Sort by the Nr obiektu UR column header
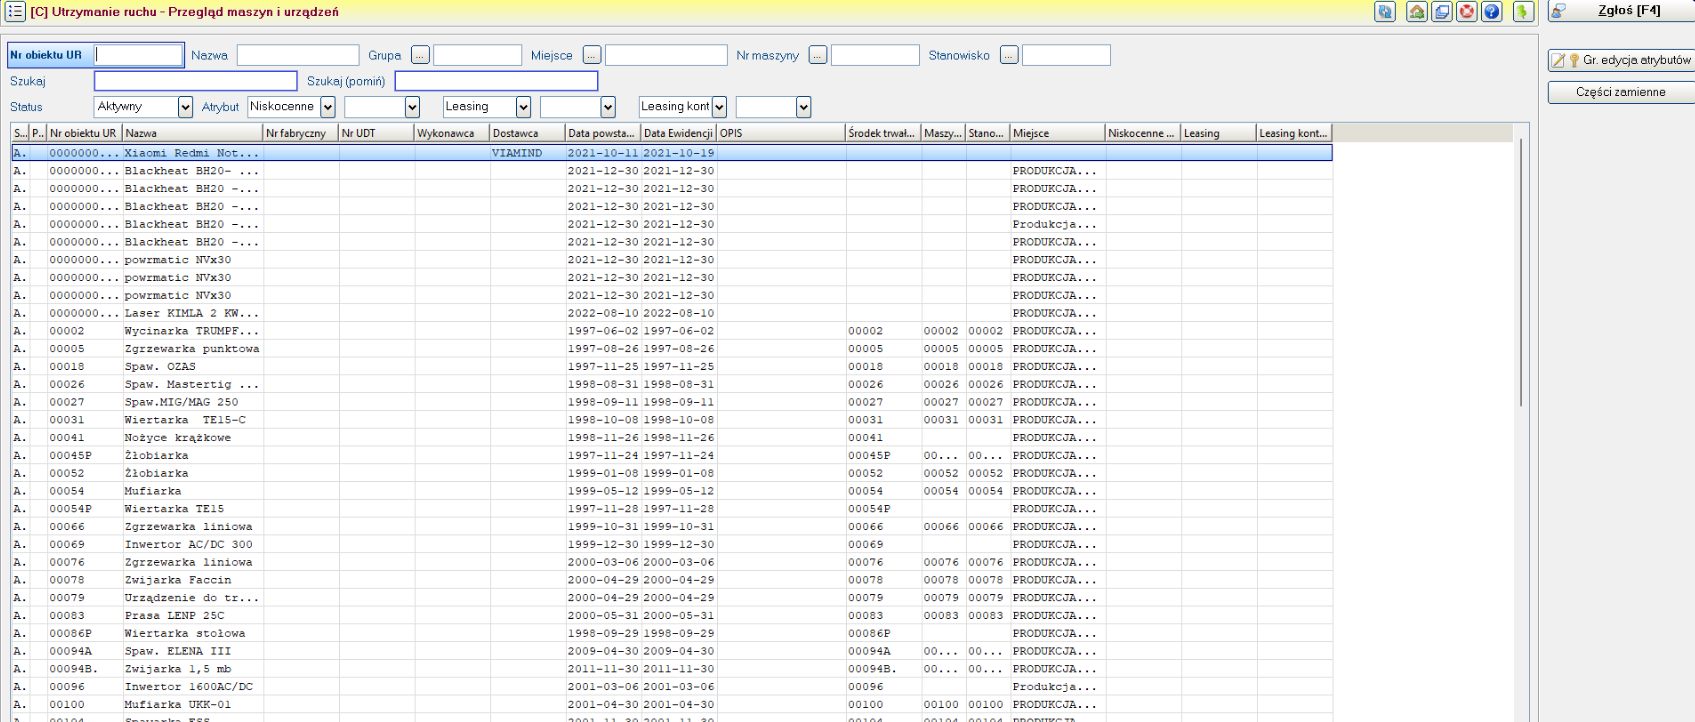The width and height of the screenshot is (1695, 722). pyautogui.click(x=85, y=133)
